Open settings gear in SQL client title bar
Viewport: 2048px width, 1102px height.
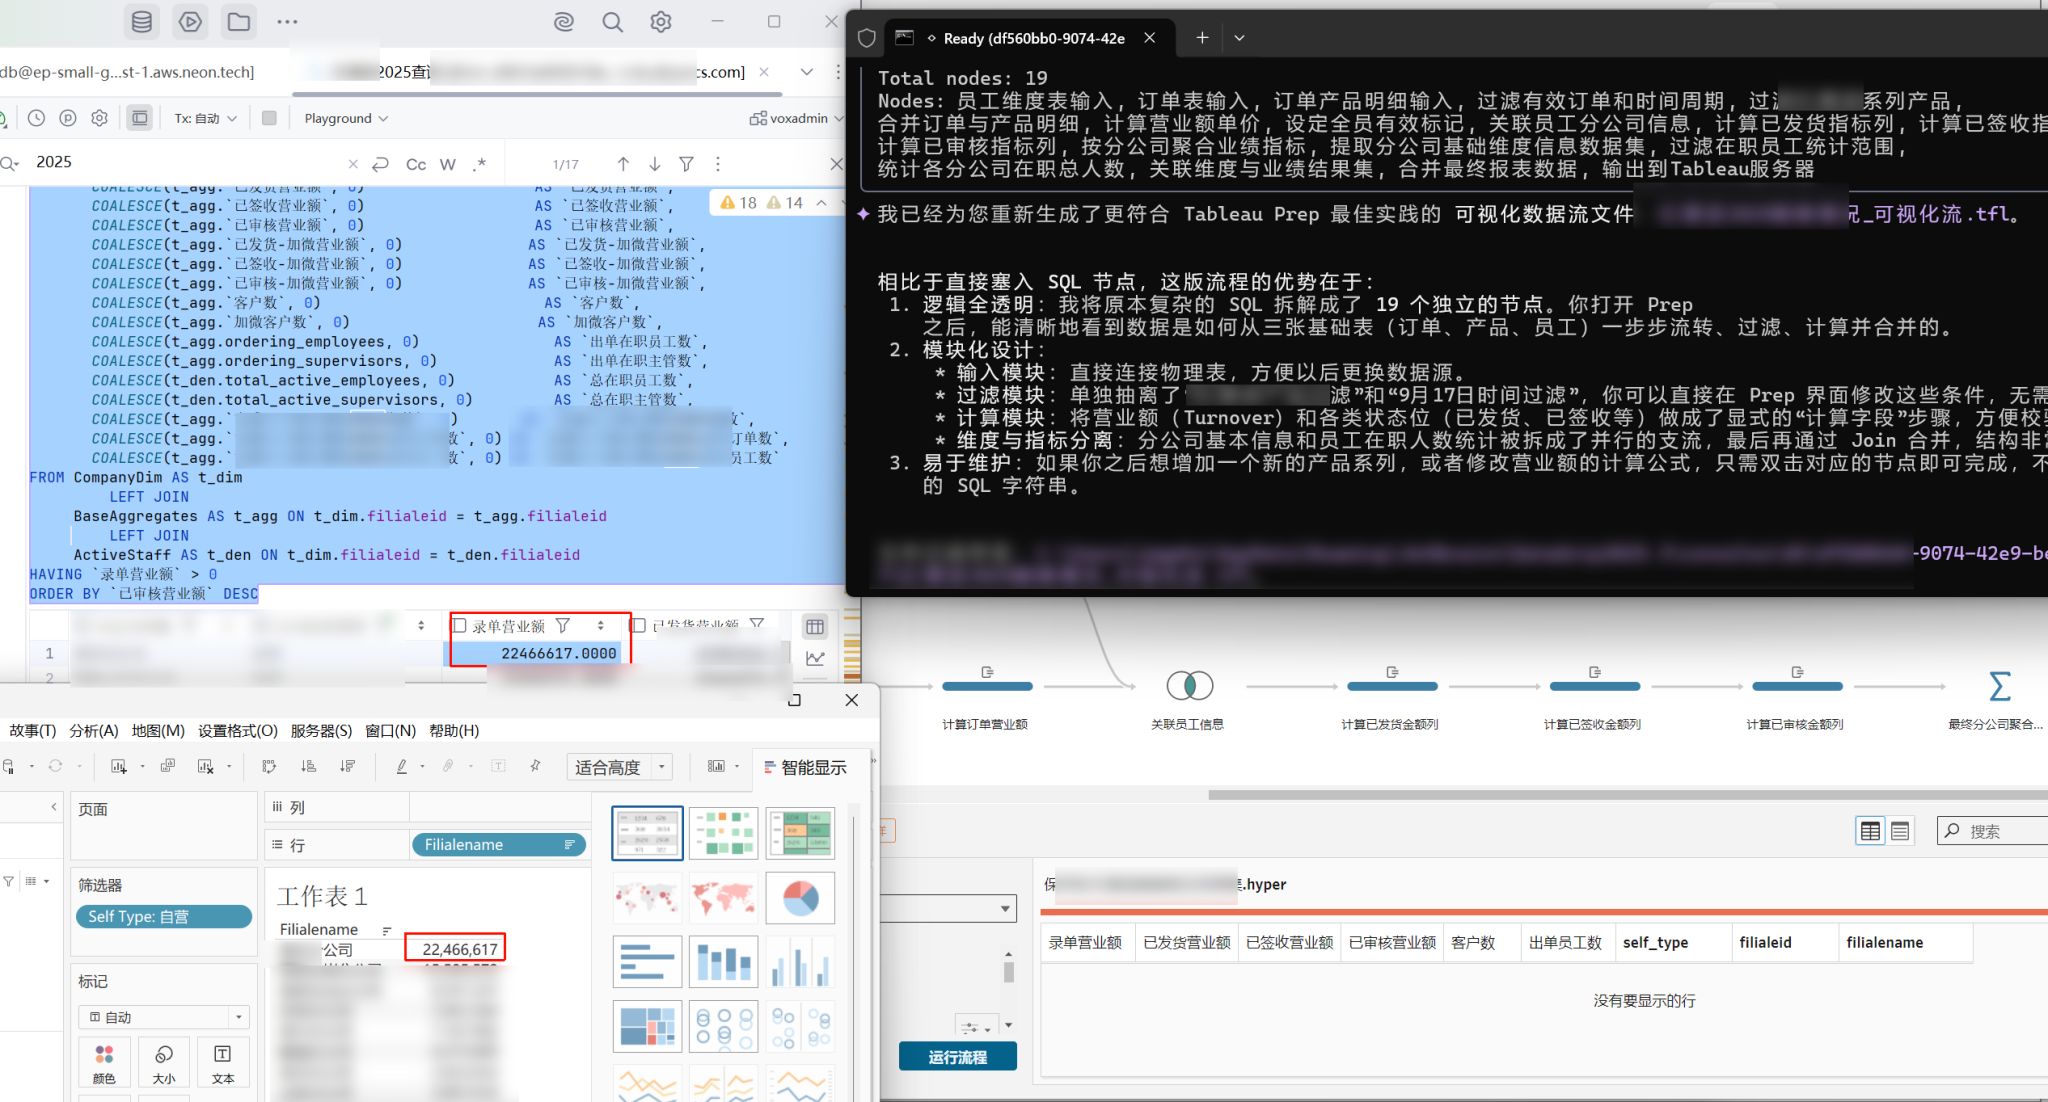(x=661, y=21)
